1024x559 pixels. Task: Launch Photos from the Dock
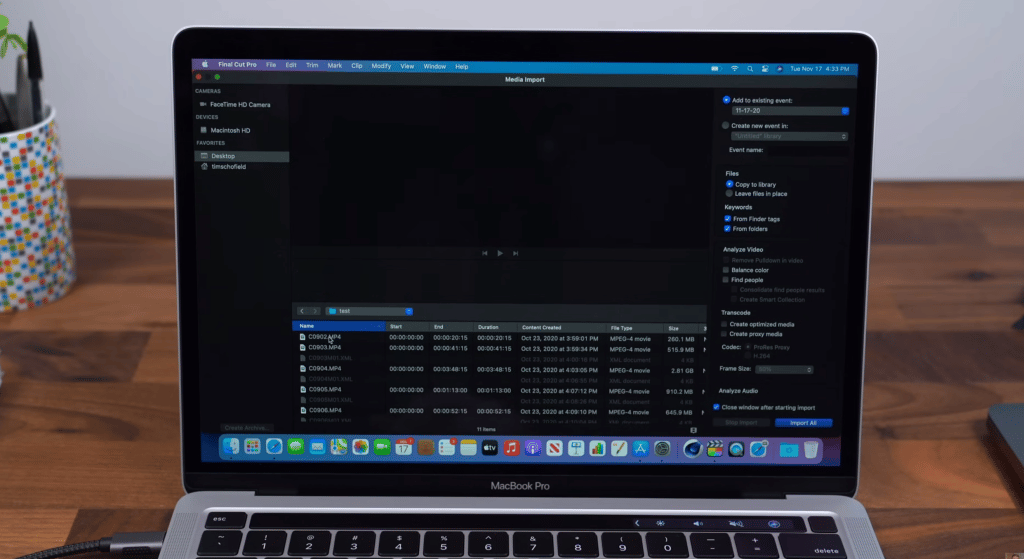coord(360,447)
